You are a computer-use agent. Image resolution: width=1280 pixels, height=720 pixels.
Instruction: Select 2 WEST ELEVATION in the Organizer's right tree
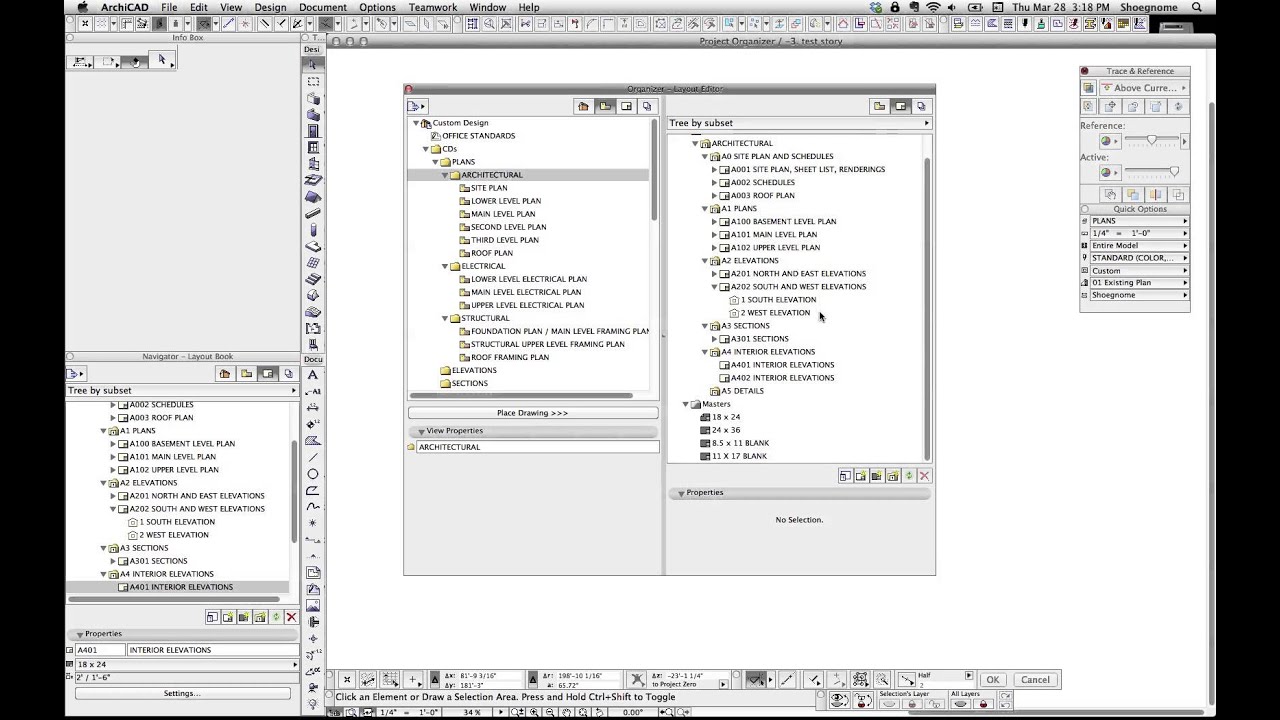775,313
